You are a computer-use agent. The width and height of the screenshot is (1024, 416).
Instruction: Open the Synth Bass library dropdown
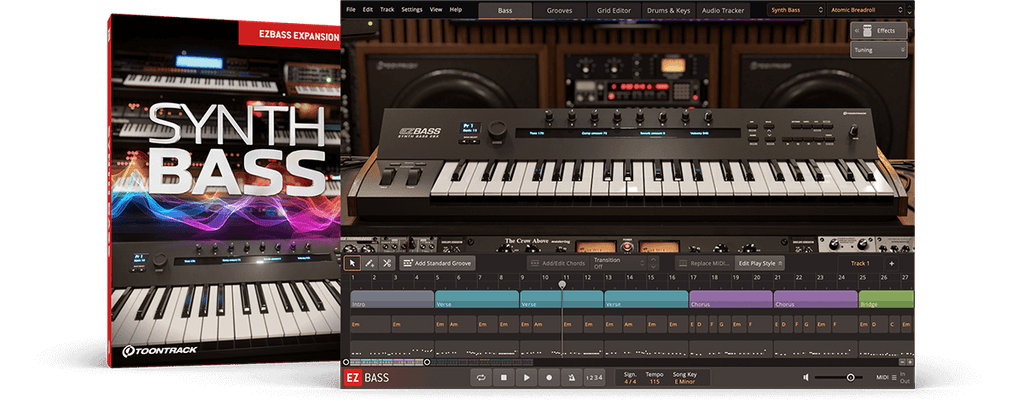point(796,10)
